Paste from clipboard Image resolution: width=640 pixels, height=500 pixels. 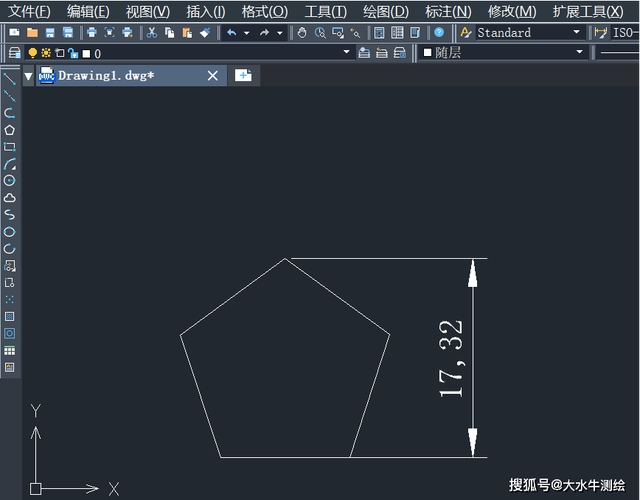coord(187,32)
